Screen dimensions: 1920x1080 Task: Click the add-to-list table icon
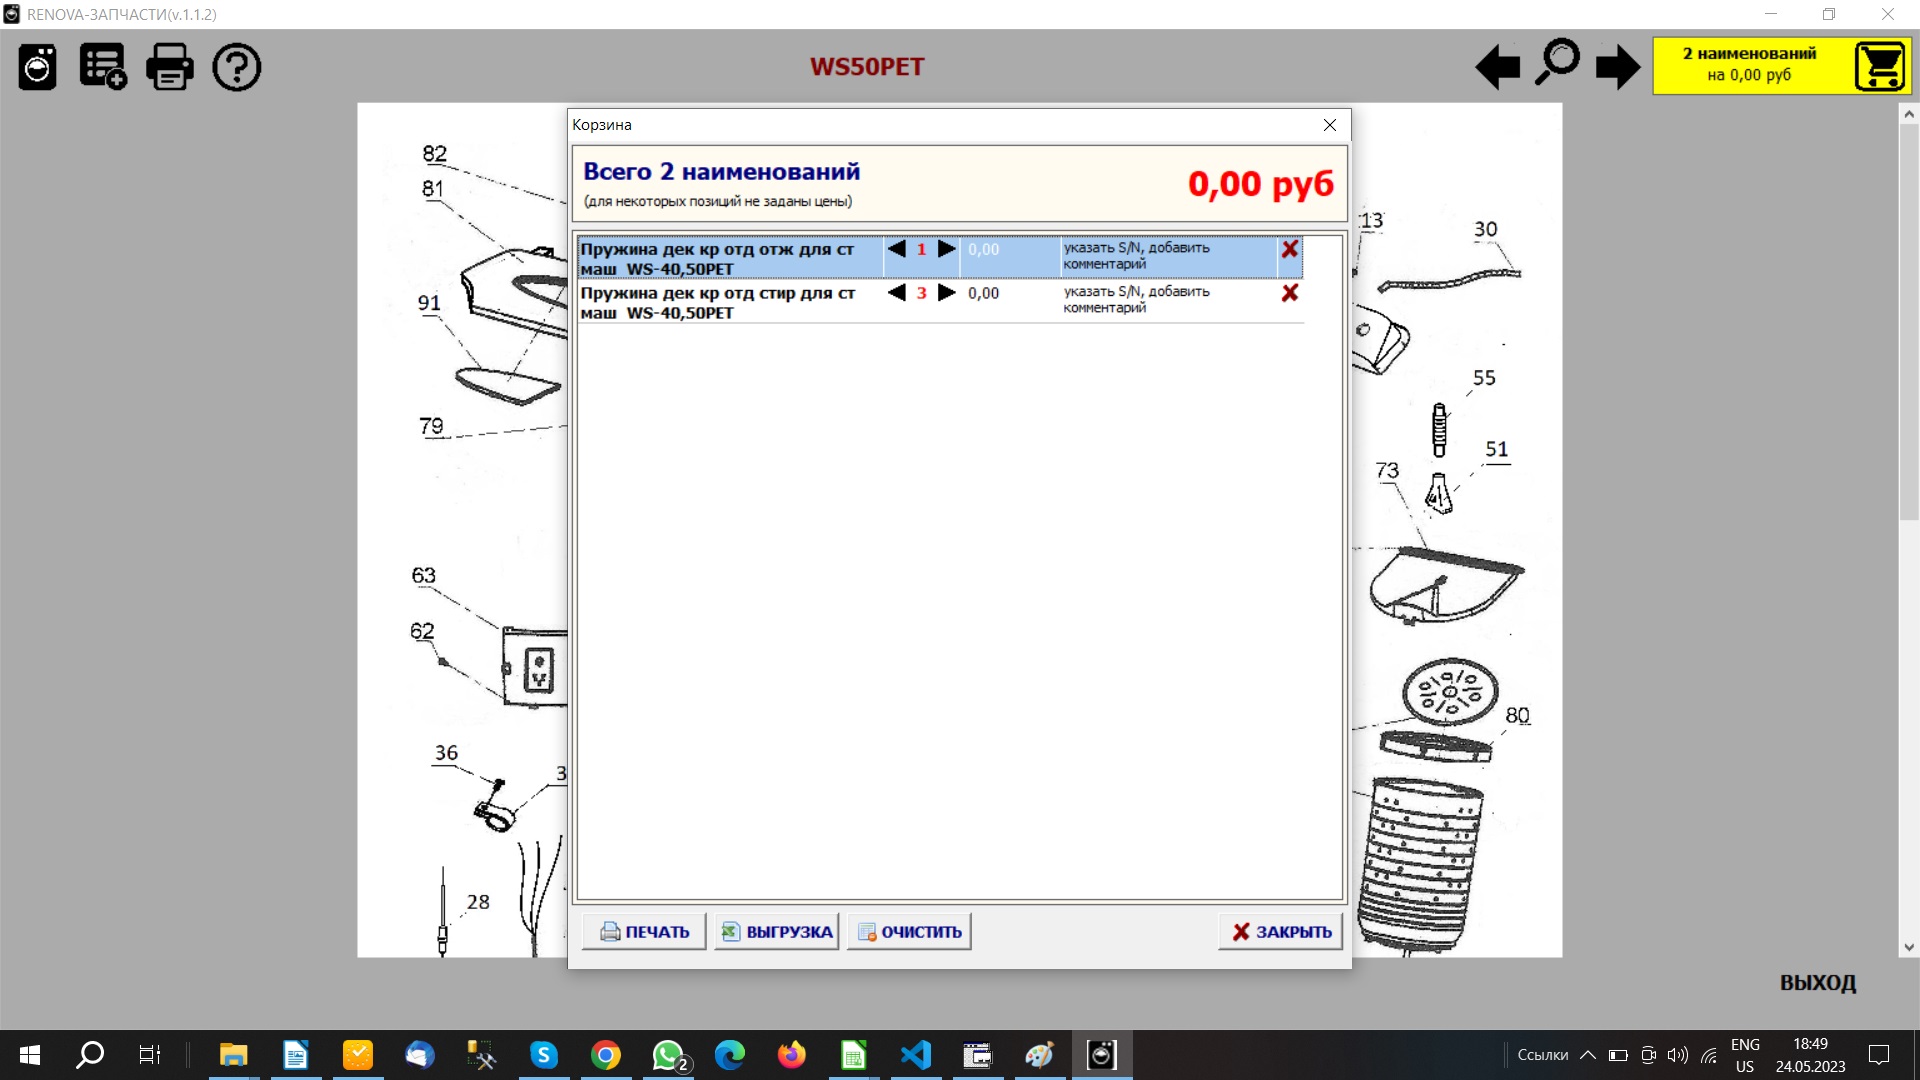tap(103, 68)
